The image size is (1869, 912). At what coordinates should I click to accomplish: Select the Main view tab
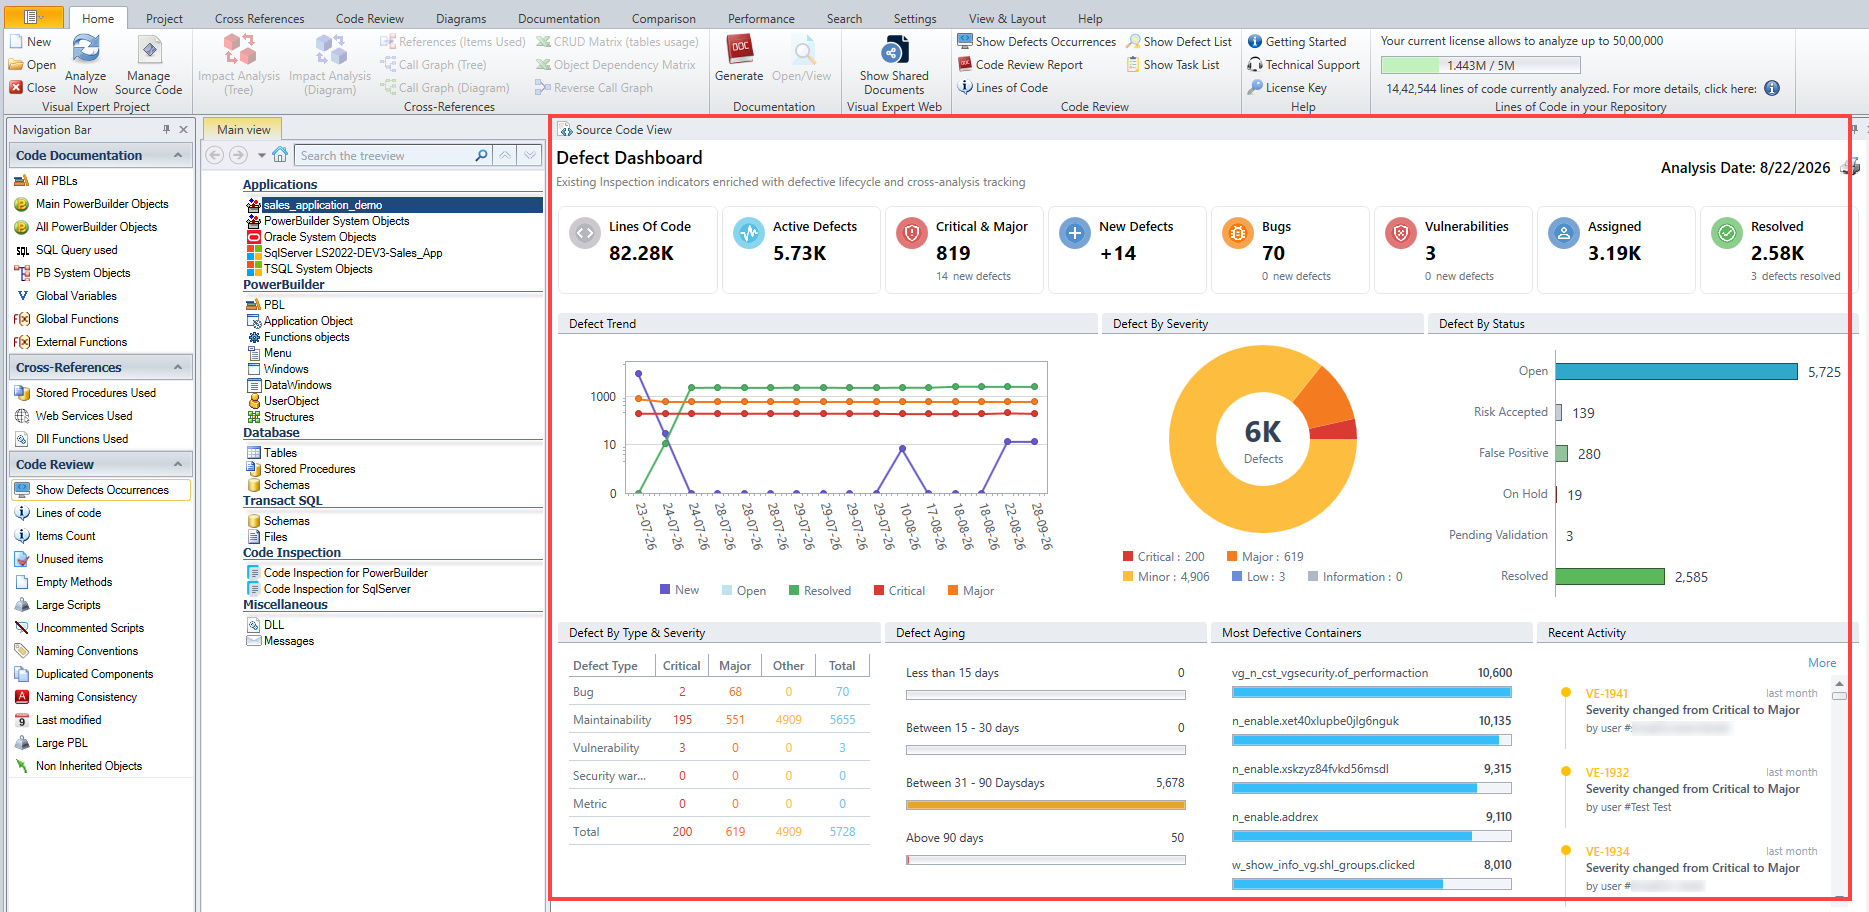[244, 130]
